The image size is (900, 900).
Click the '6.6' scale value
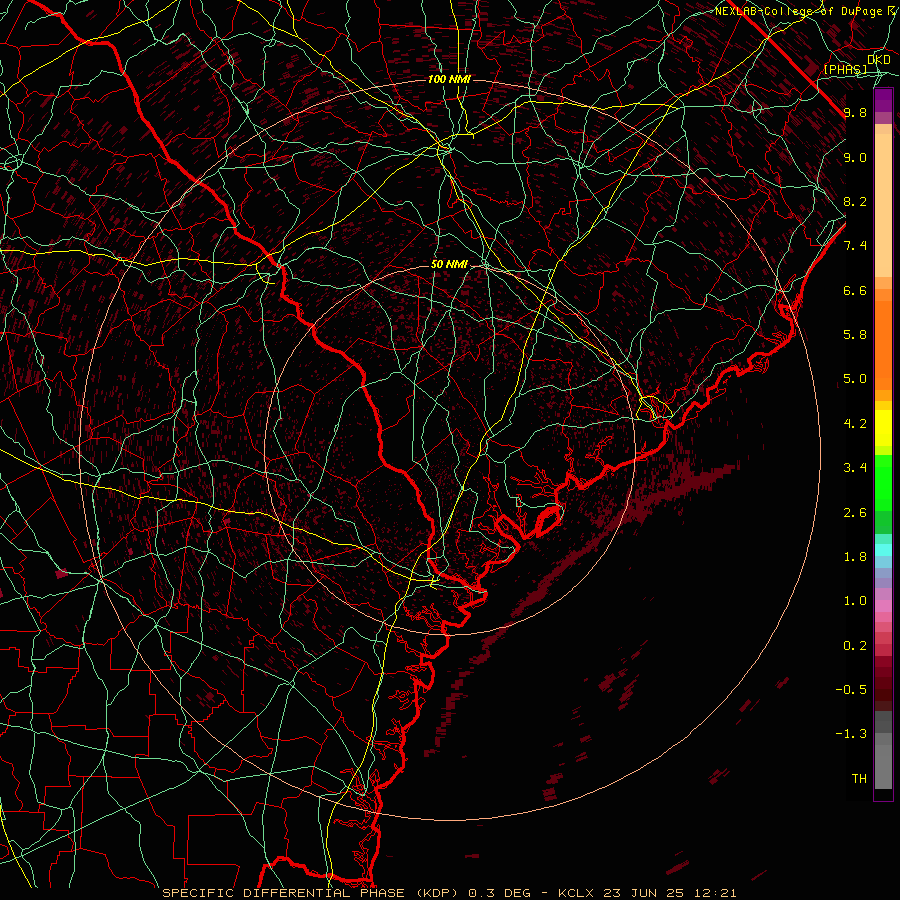855,290
